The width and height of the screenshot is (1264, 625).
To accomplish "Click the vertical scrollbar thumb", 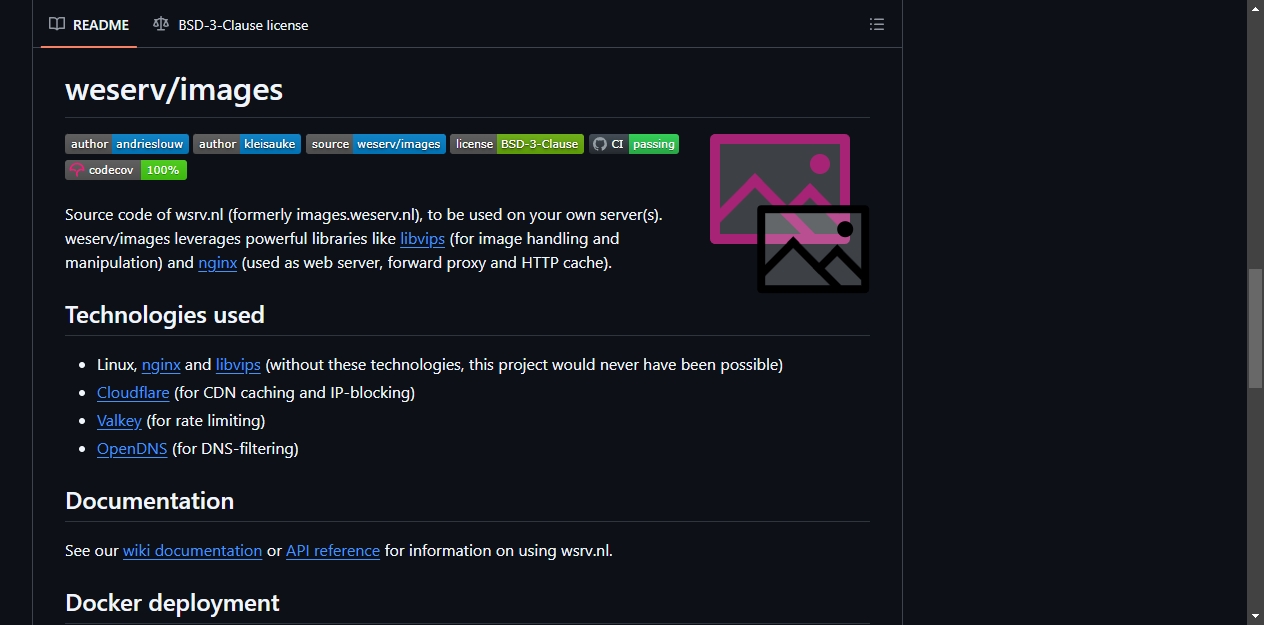I will (x=1255, y=328).
